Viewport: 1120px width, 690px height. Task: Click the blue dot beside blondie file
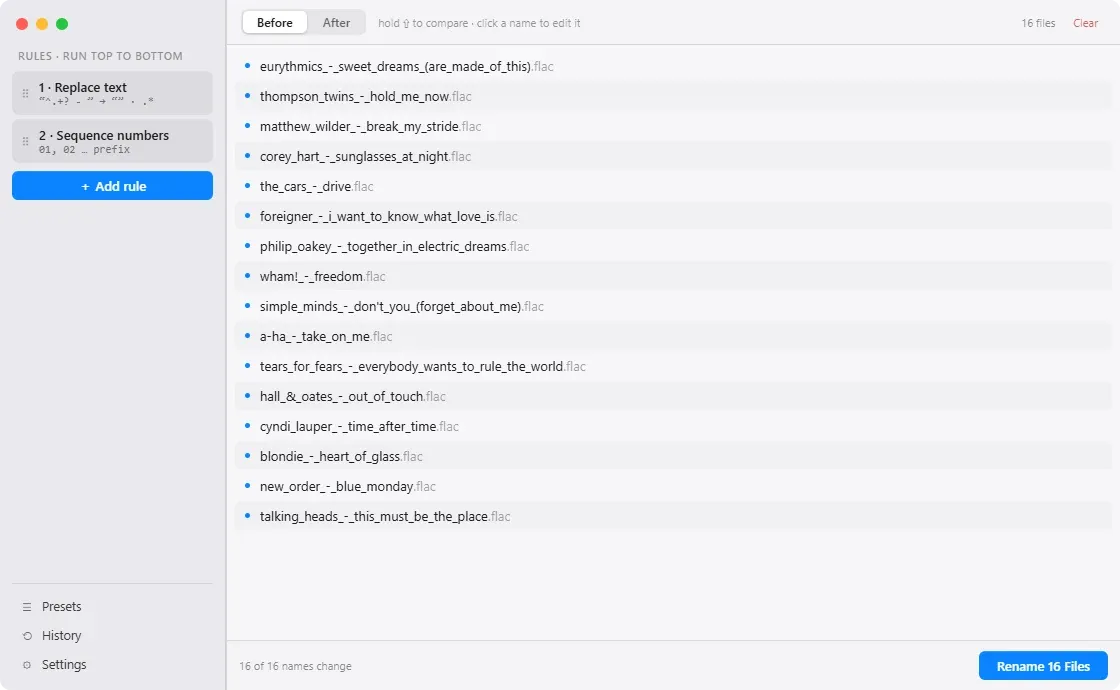pos(247,456)
